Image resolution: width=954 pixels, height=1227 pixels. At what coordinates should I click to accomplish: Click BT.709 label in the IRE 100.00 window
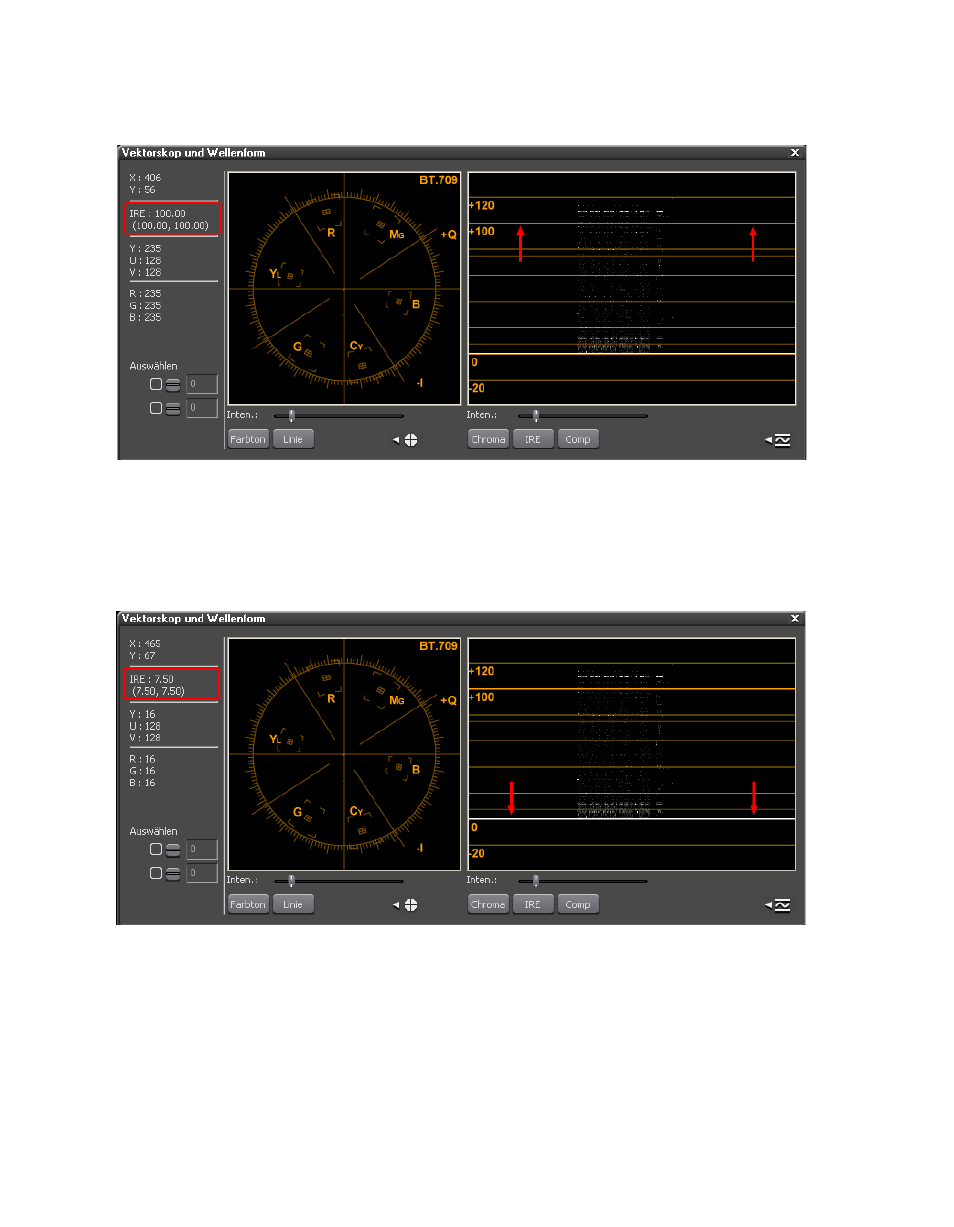tap(439, 180)
